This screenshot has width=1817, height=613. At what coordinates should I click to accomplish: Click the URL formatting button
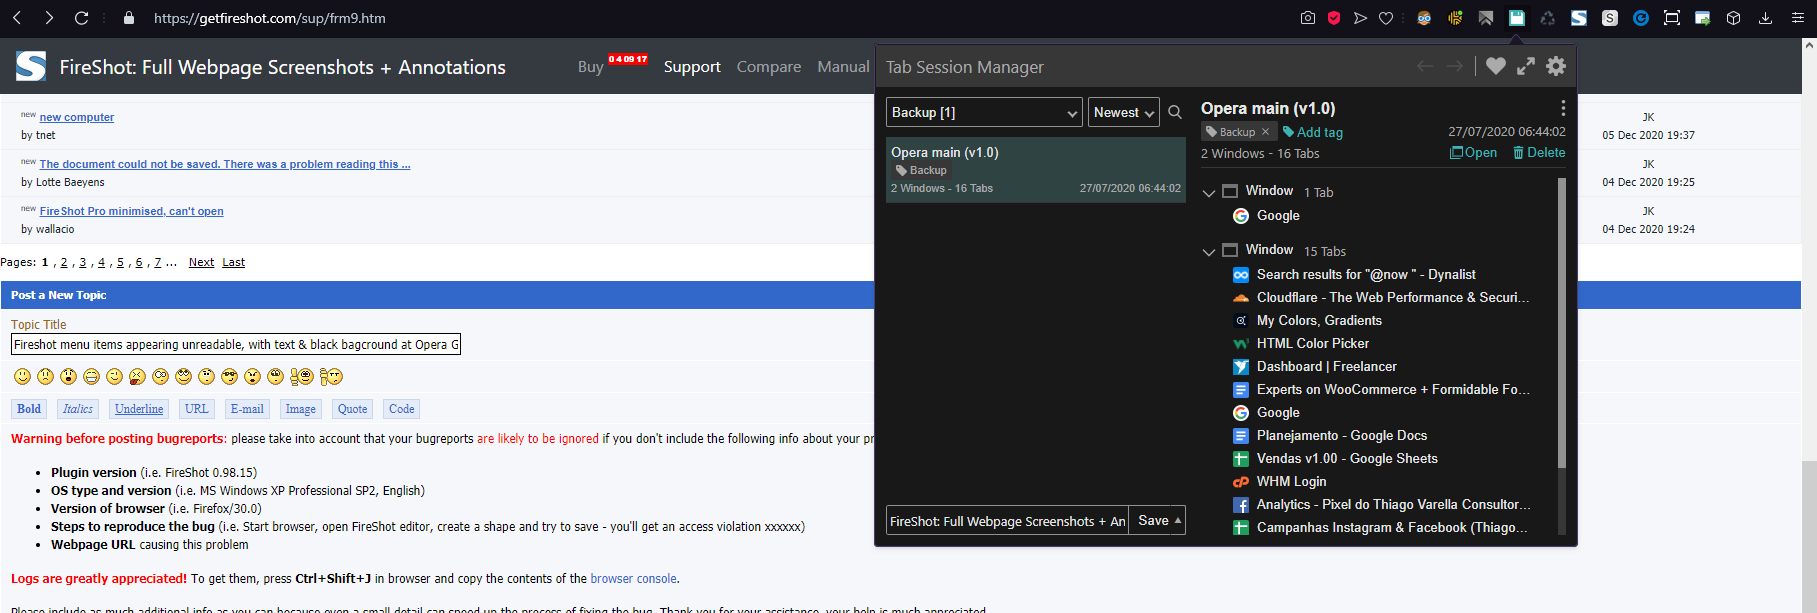tap(197, 409)
